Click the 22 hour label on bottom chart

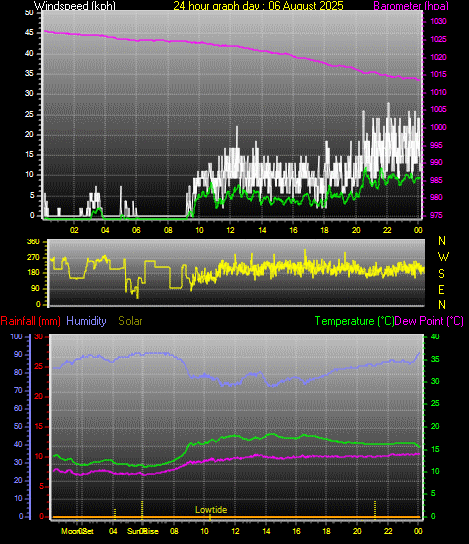point(388,531)
